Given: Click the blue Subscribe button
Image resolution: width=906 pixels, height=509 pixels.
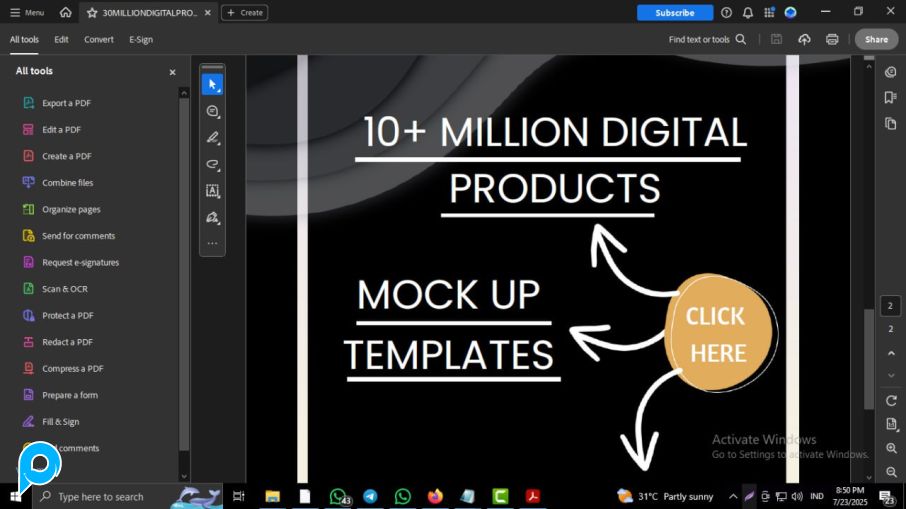Looking at the screenshot, I should coord(675,13).
